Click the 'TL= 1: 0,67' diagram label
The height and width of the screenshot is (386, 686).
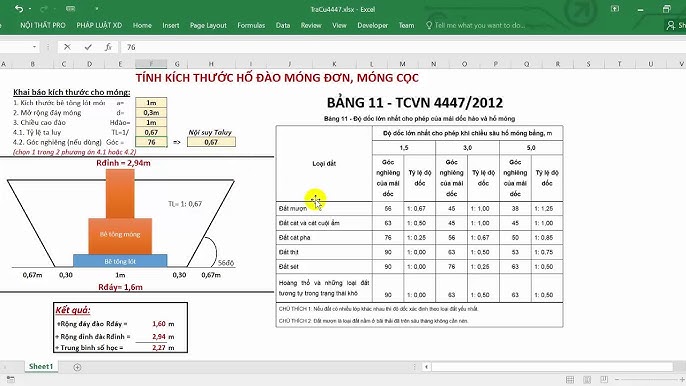tap(185, 204)
